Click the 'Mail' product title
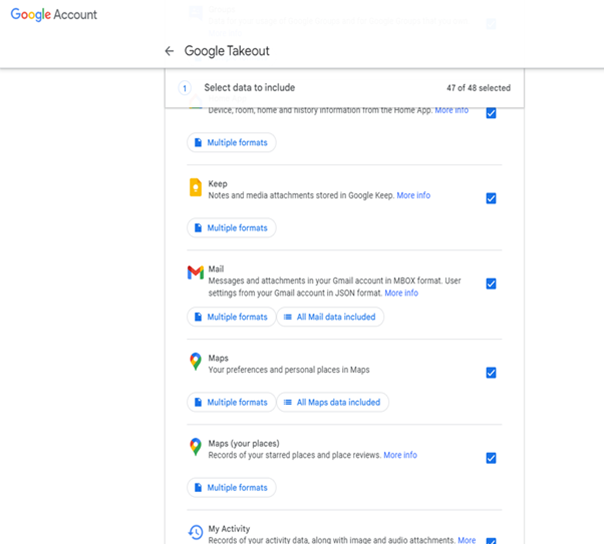The height and width of the screenshot is (544, 604). [x=216, y=269]
